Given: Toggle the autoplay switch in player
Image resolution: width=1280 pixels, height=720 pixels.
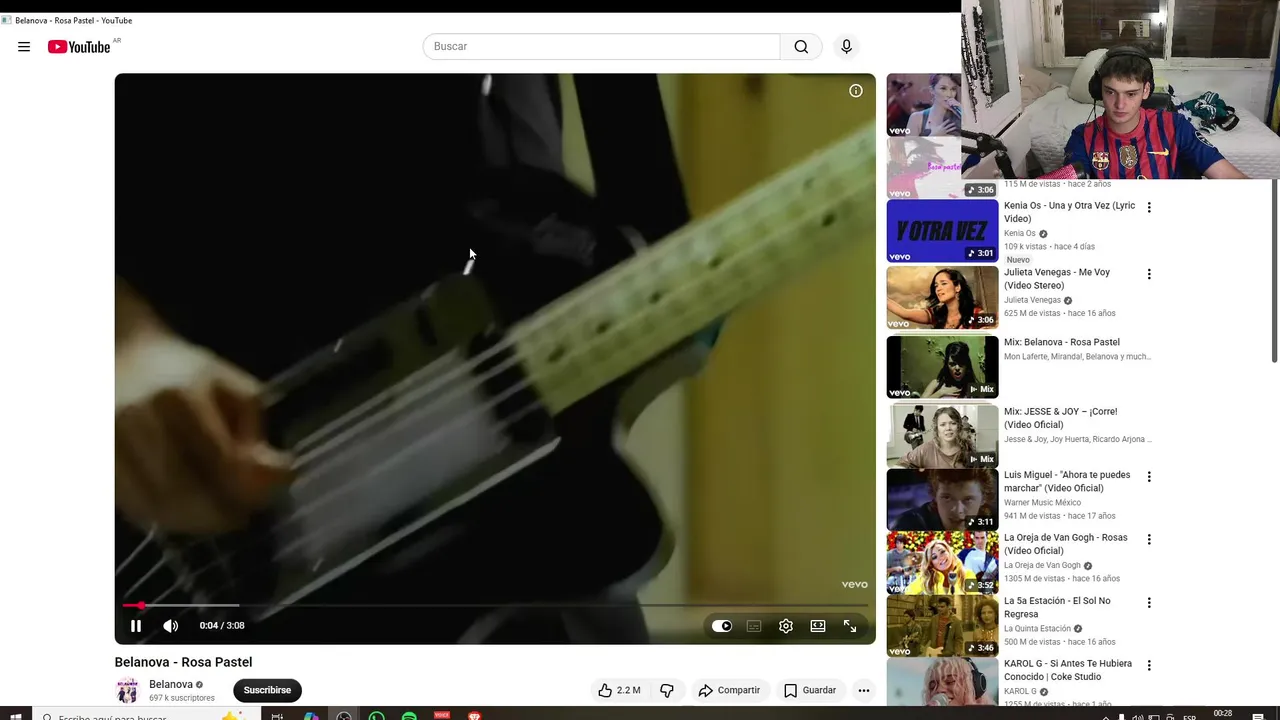Looking at the screenshot, I should (x=722, y=626).
